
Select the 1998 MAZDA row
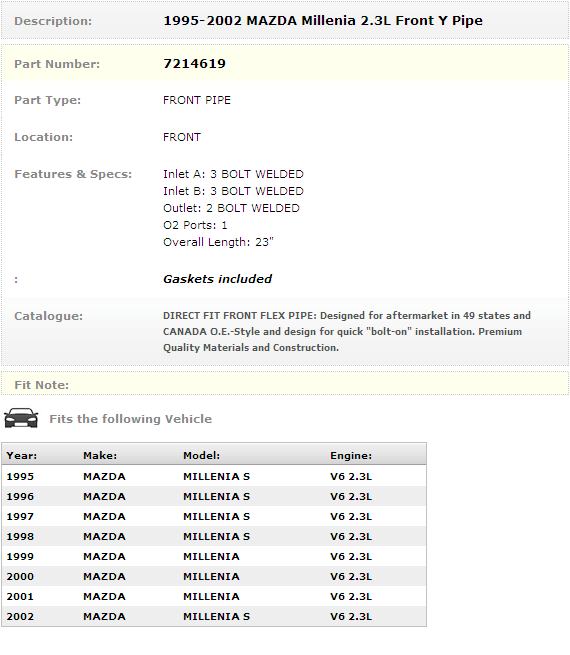(214, 536)
